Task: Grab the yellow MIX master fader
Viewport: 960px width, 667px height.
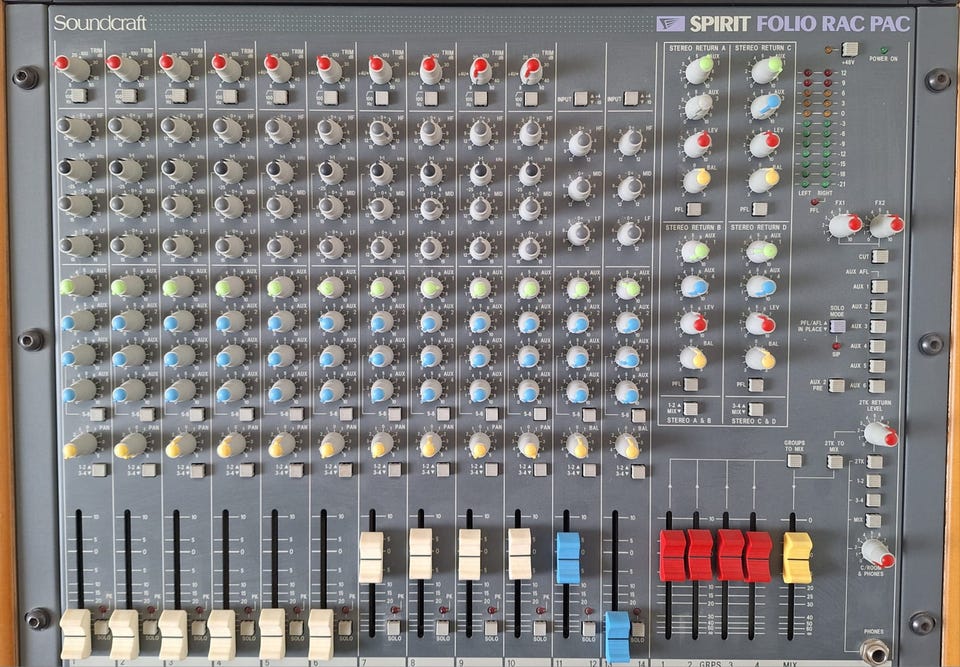Action: tap(797, 557)
